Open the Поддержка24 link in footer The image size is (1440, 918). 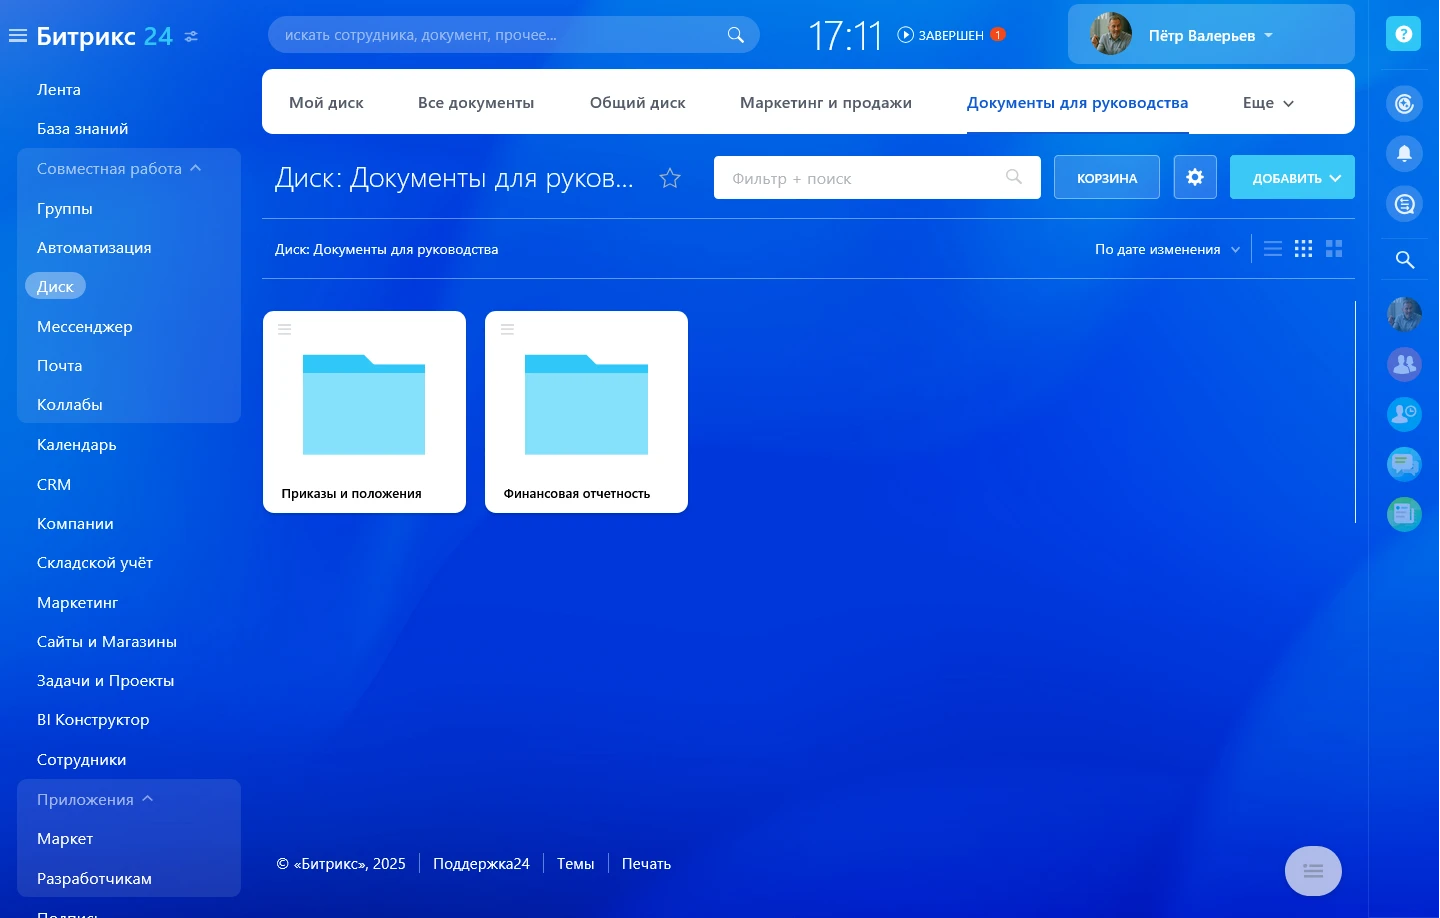481,863
